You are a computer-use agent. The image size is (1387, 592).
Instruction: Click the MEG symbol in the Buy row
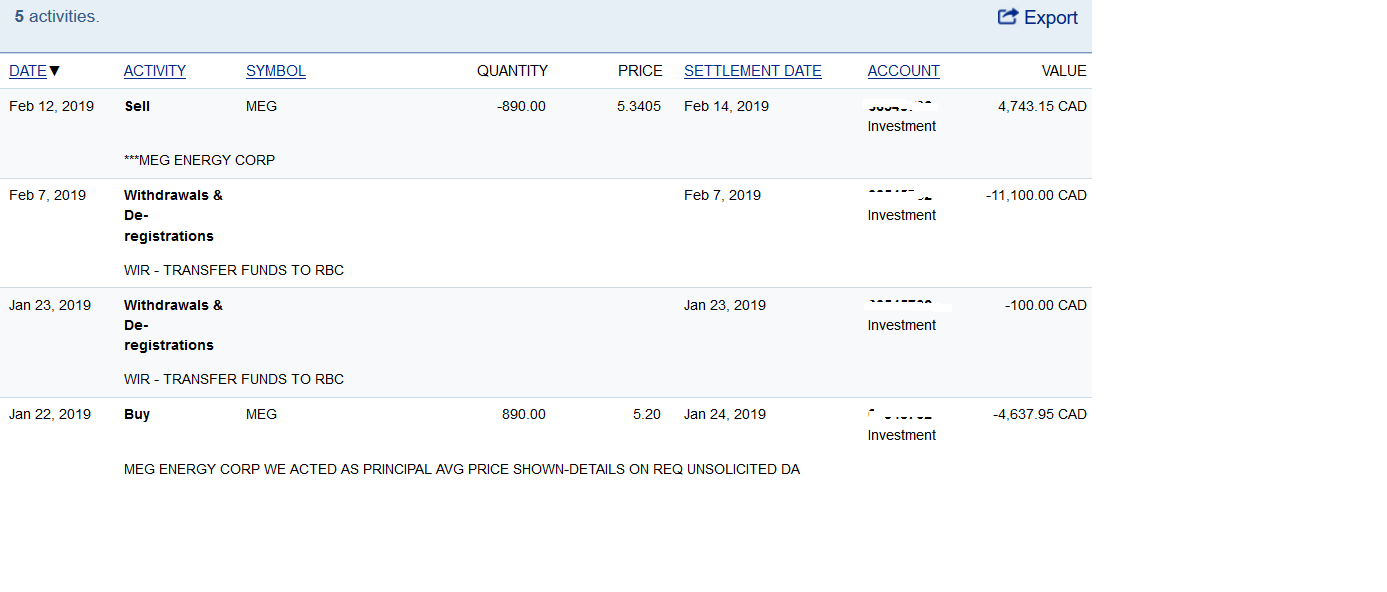pyautogui.click(x=262, y=414)
